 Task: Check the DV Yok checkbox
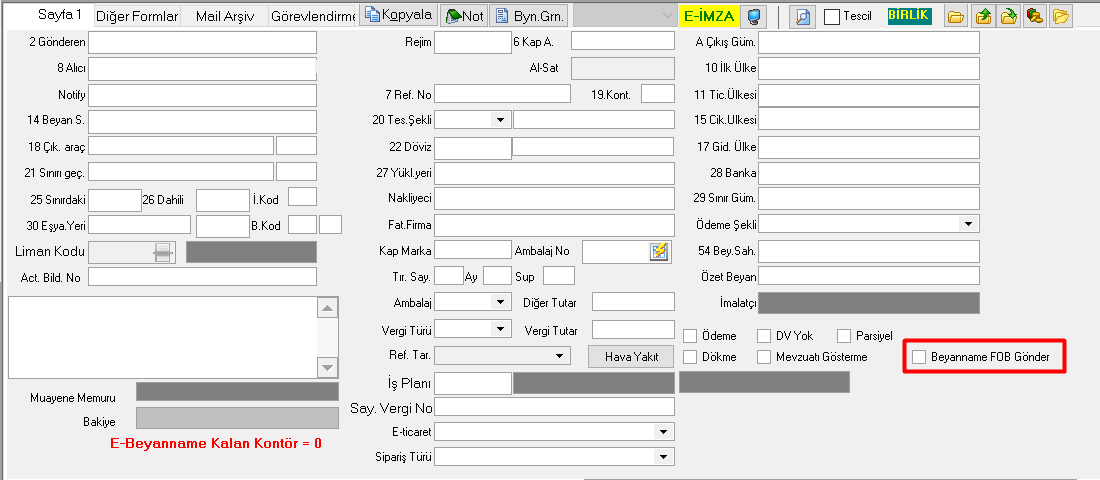click(764, 336)
